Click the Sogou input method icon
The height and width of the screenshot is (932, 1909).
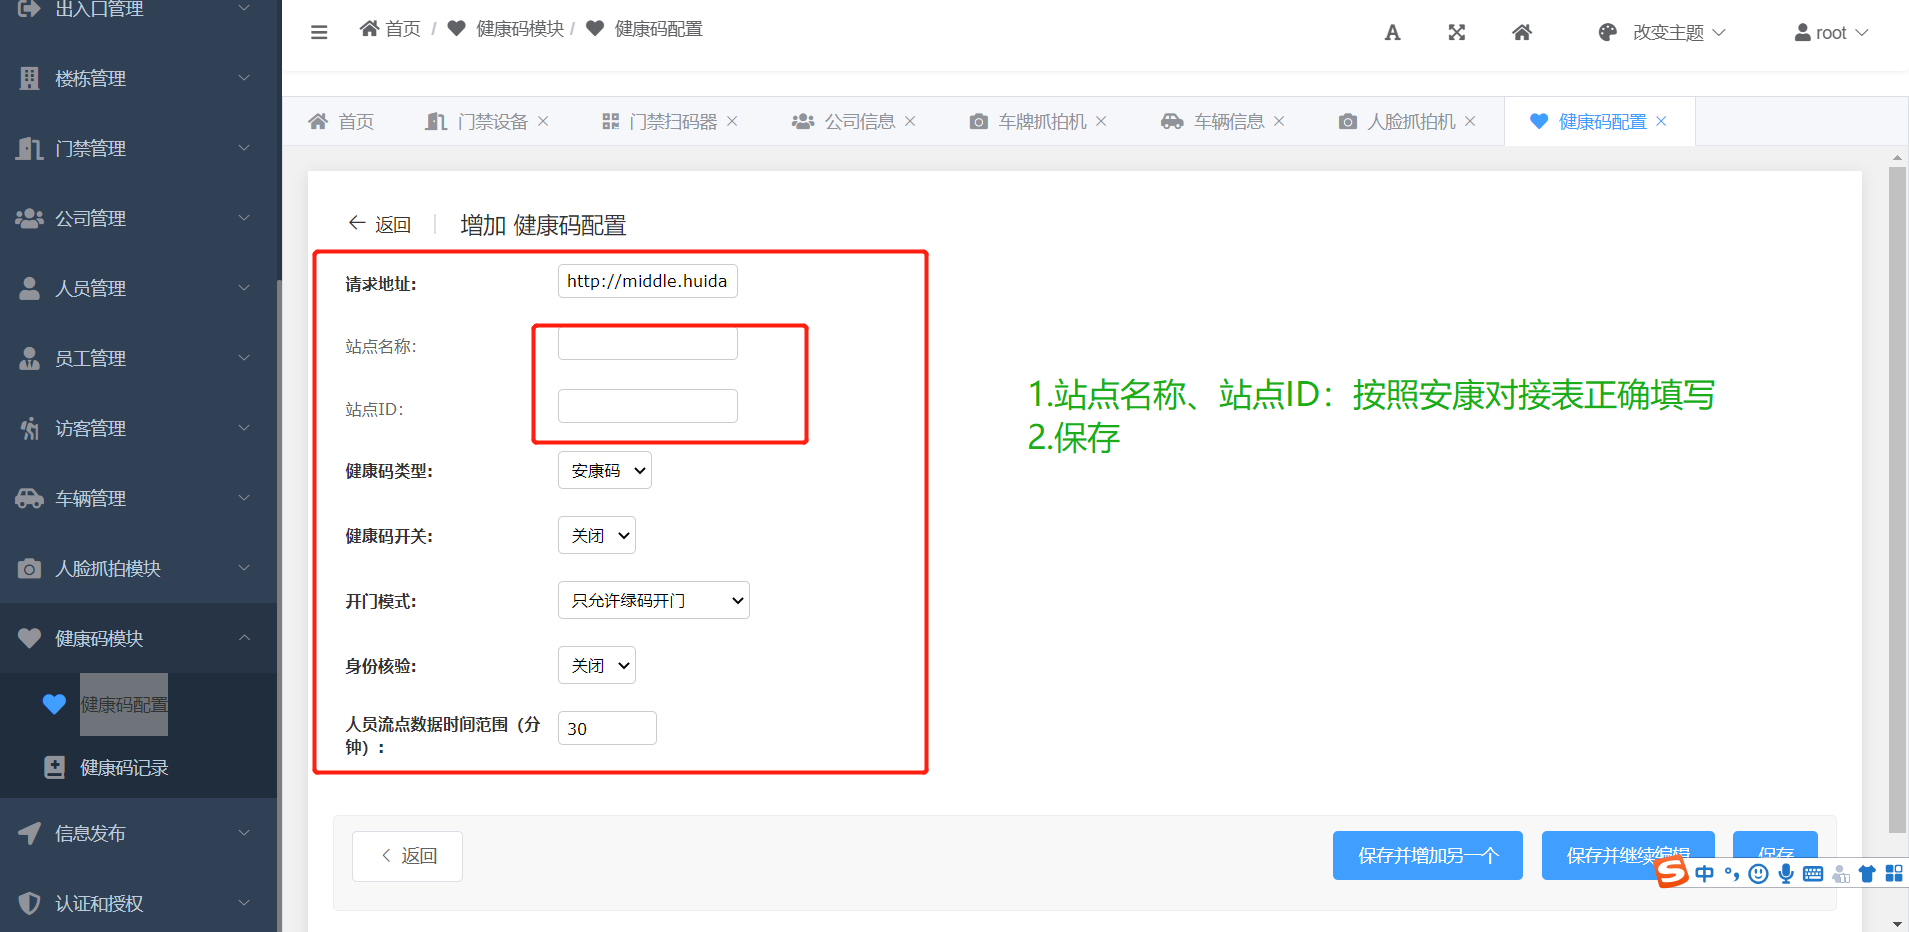point(1671,872)
